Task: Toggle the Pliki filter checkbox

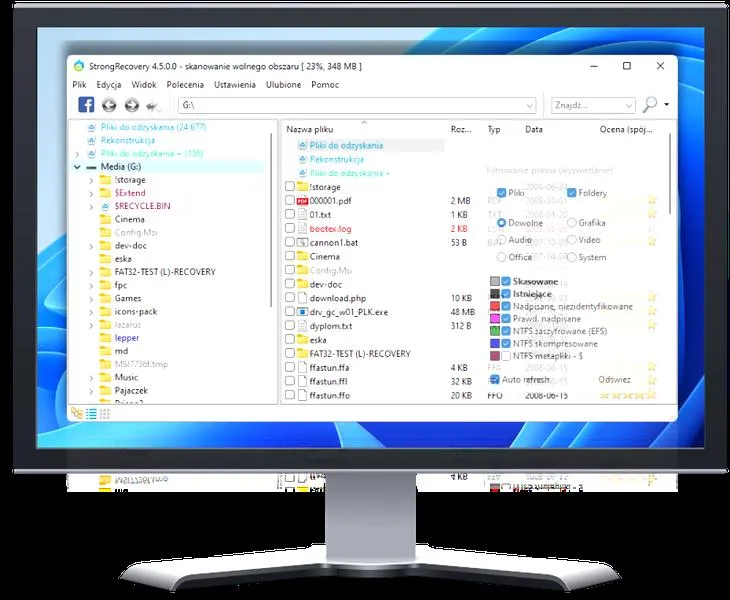Action: (501, 193)
